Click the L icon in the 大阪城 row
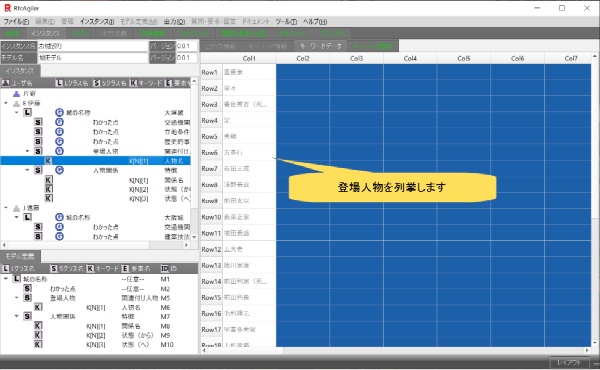Image resolution: width=600 pixels, height=370 pixels. pyautogui.click(x=27, y=217)
